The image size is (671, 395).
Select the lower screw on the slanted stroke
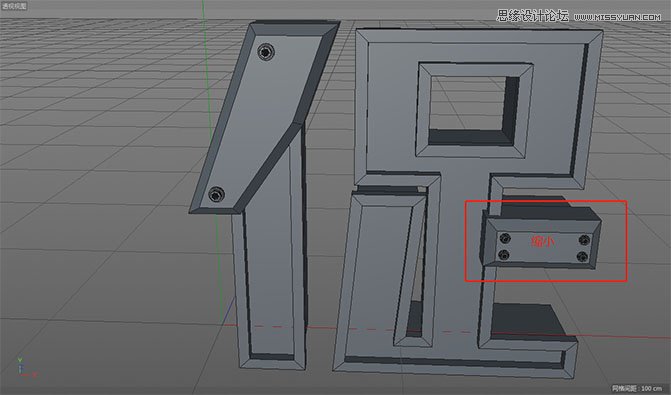[x=217, y=194]
